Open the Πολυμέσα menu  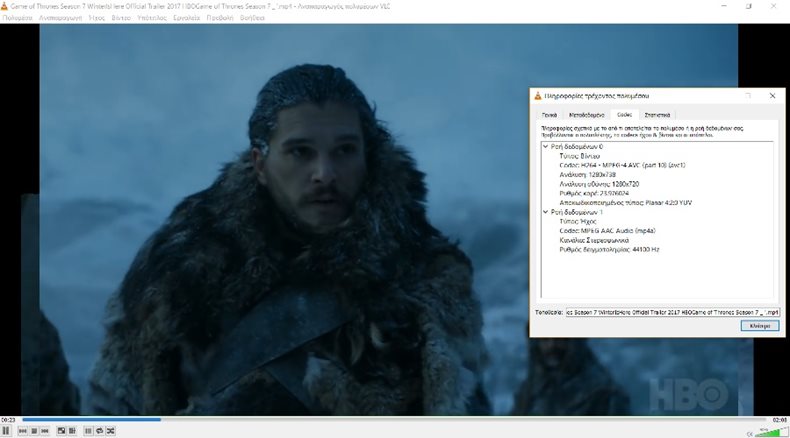coord(17,18)
